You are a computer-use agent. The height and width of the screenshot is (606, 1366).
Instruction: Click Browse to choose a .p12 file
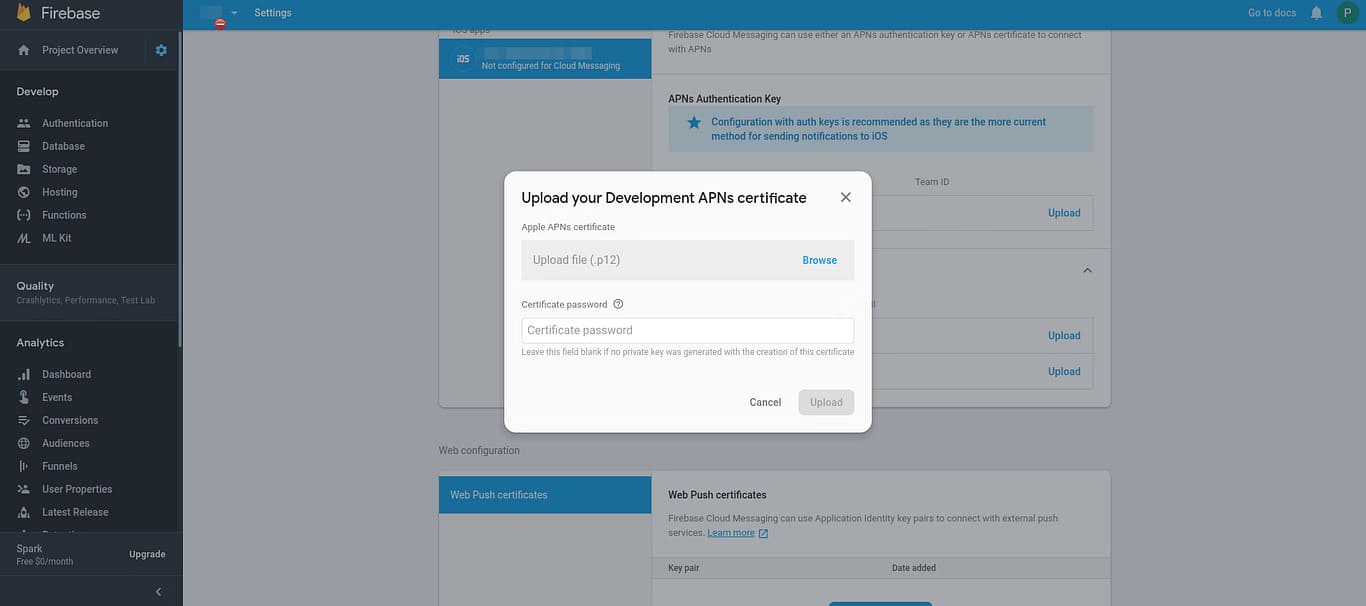[x=819, y=259]
